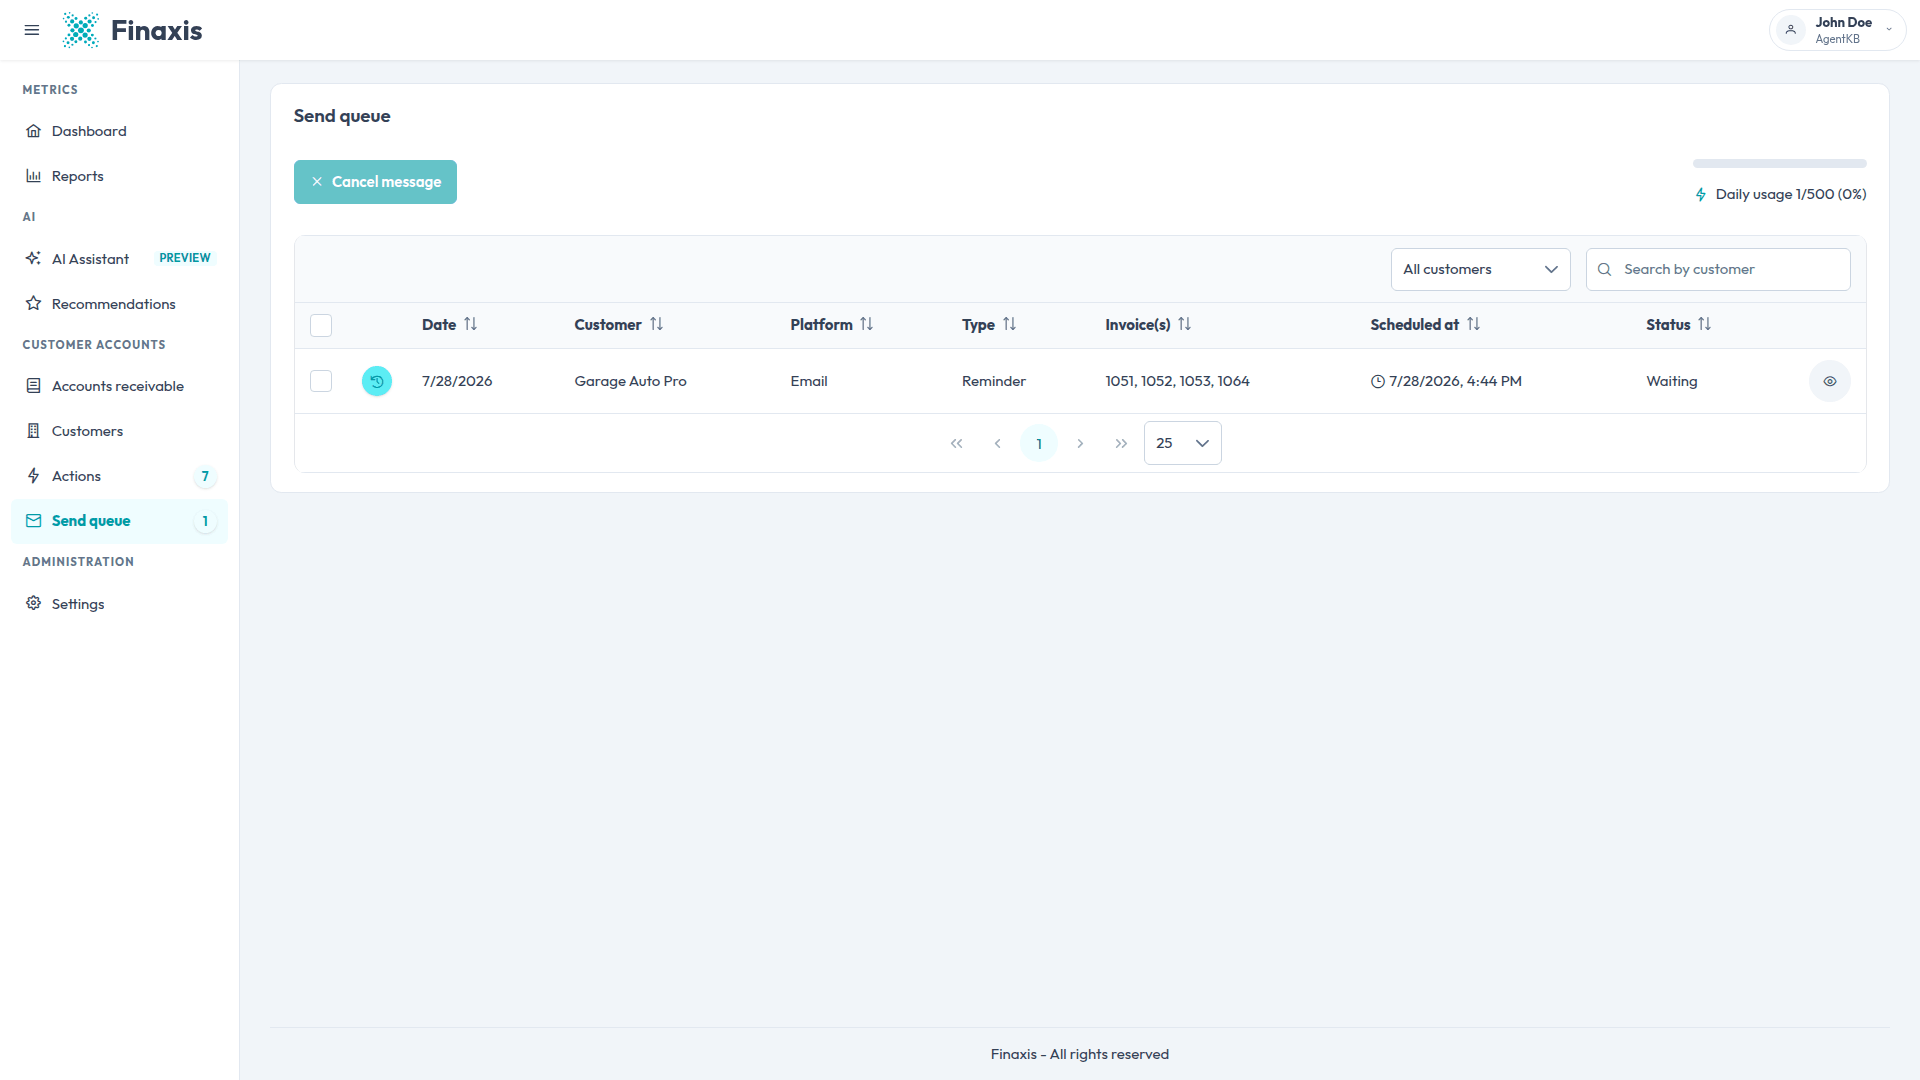Click the search magnifier icon
Screen dimensions: 1920x1080
point(1604,270)
